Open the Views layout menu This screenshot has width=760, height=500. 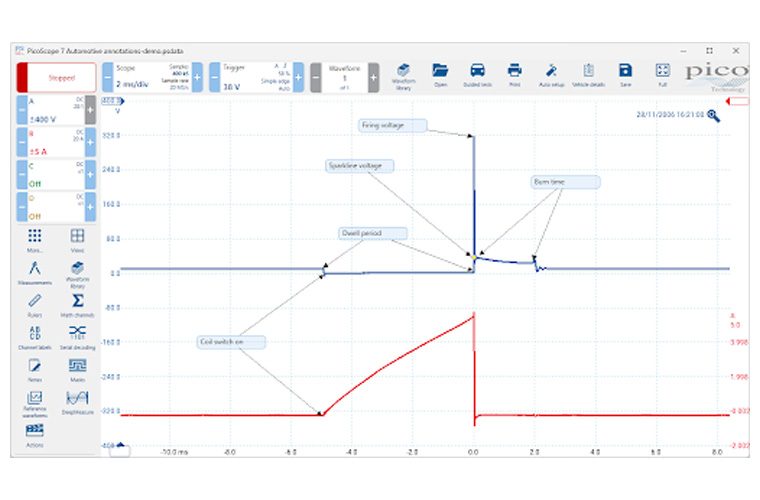(77, 239)
